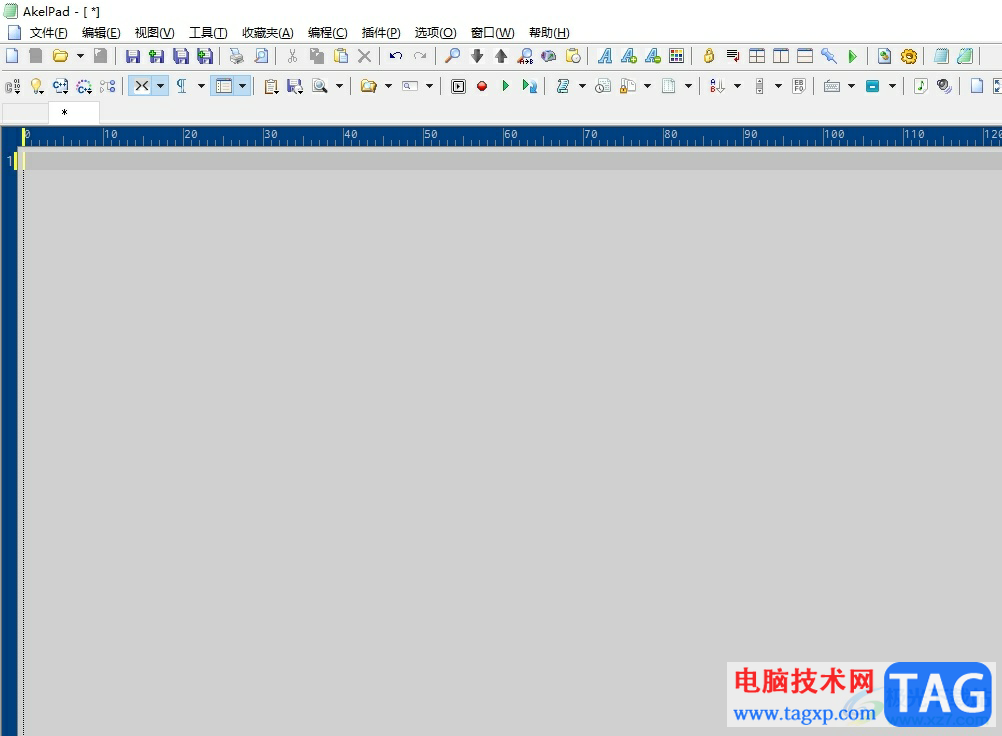
Task: Expand dropdown next to the X-shaped button
Action: (160, 86)
